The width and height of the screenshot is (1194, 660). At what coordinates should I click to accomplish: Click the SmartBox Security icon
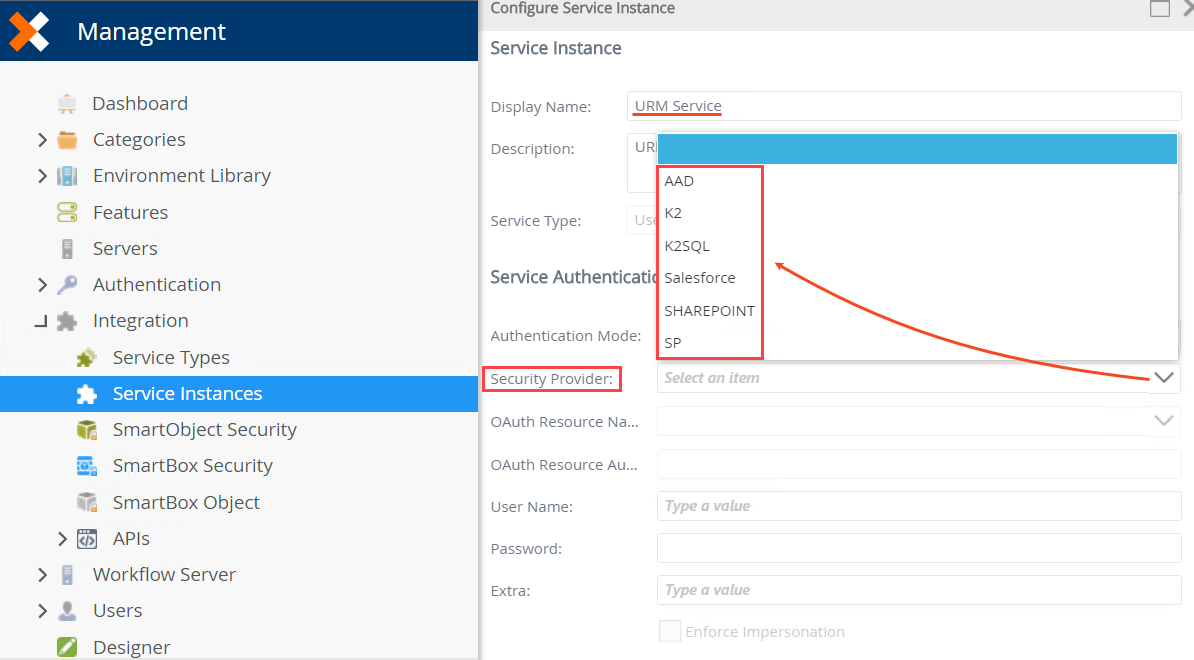click(x=86, y=465)
